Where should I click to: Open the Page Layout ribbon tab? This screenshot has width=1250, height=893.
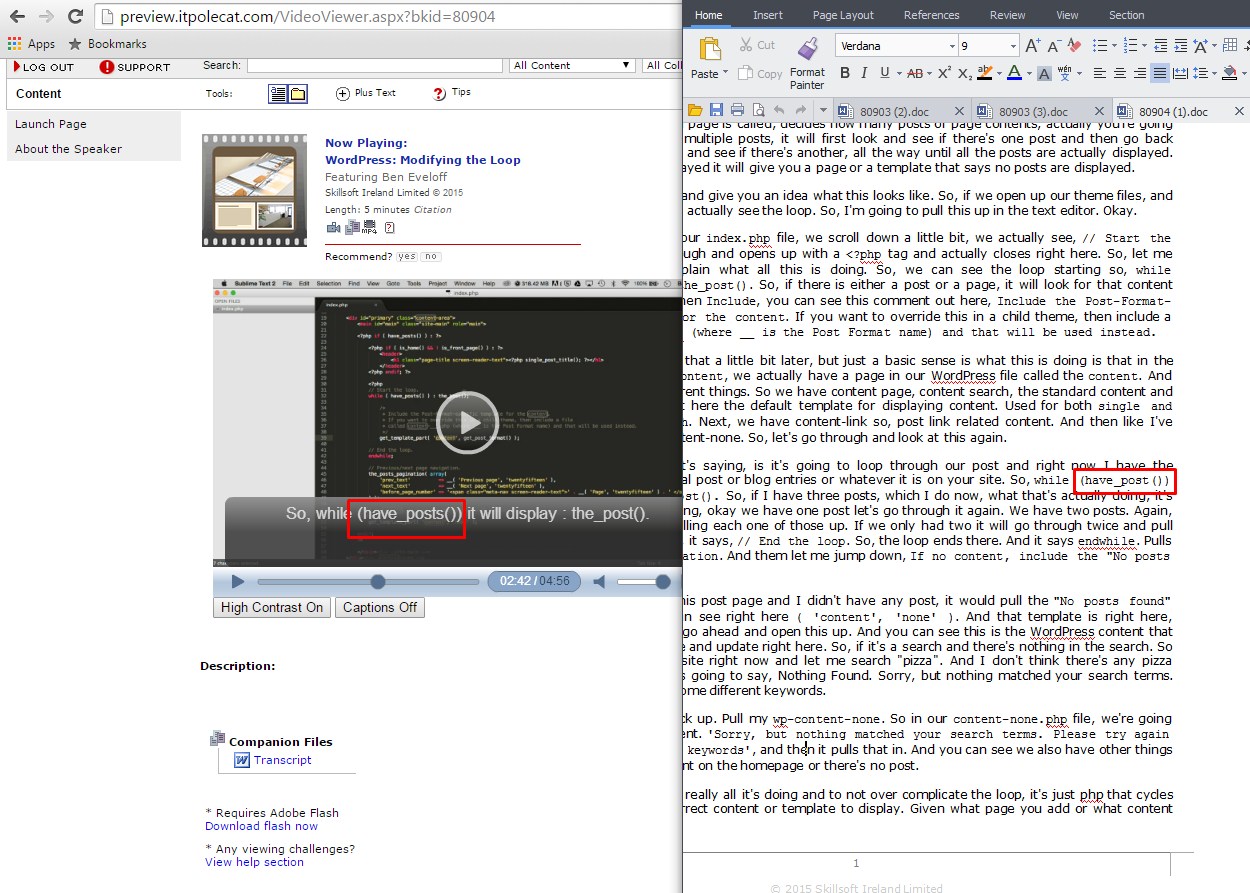(x=843, y=15)
